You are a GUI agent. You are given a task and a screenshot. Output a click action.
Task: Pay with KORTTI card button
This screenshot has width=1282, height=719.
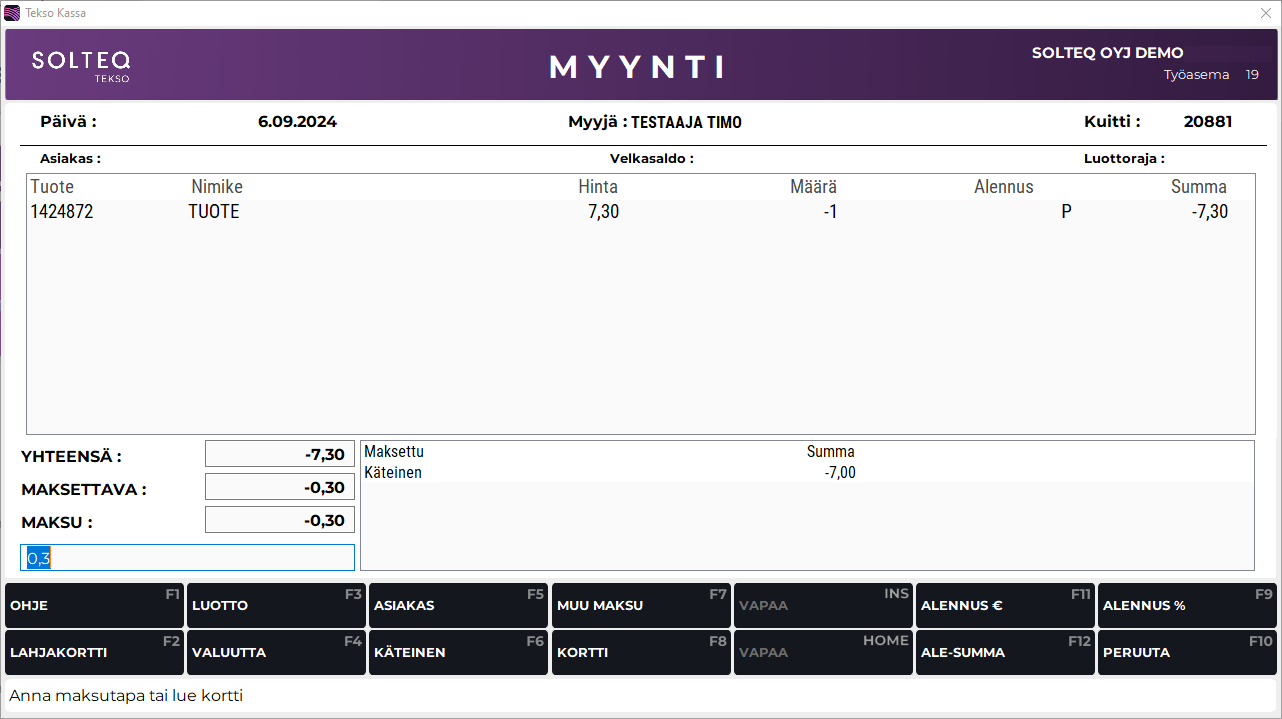pos(640,653)
